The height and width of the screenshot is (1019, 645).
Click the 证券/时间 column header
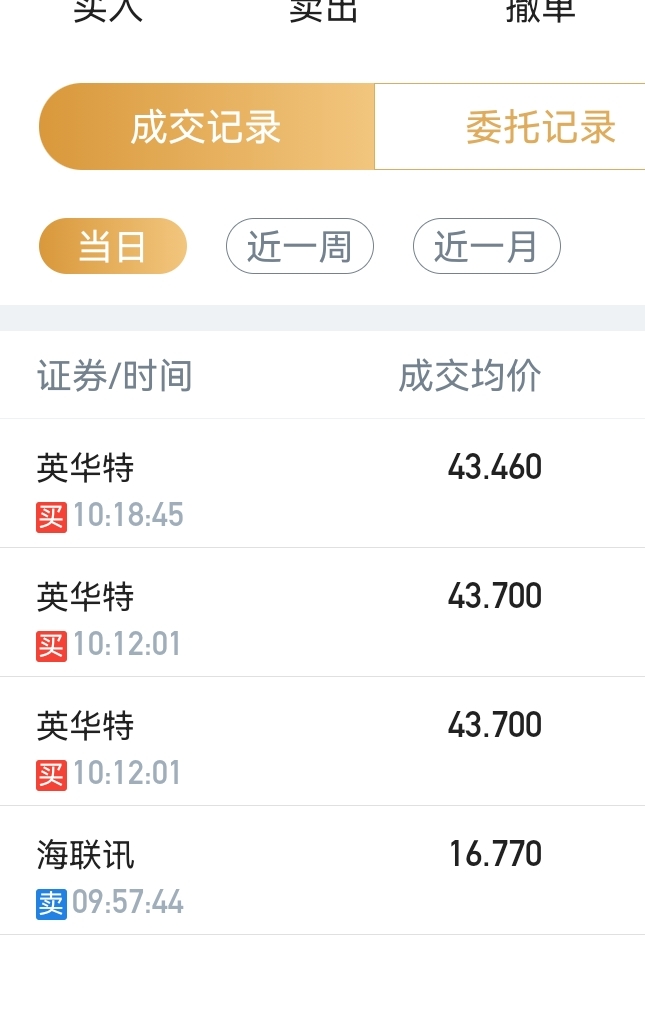[x=114, y=376]
